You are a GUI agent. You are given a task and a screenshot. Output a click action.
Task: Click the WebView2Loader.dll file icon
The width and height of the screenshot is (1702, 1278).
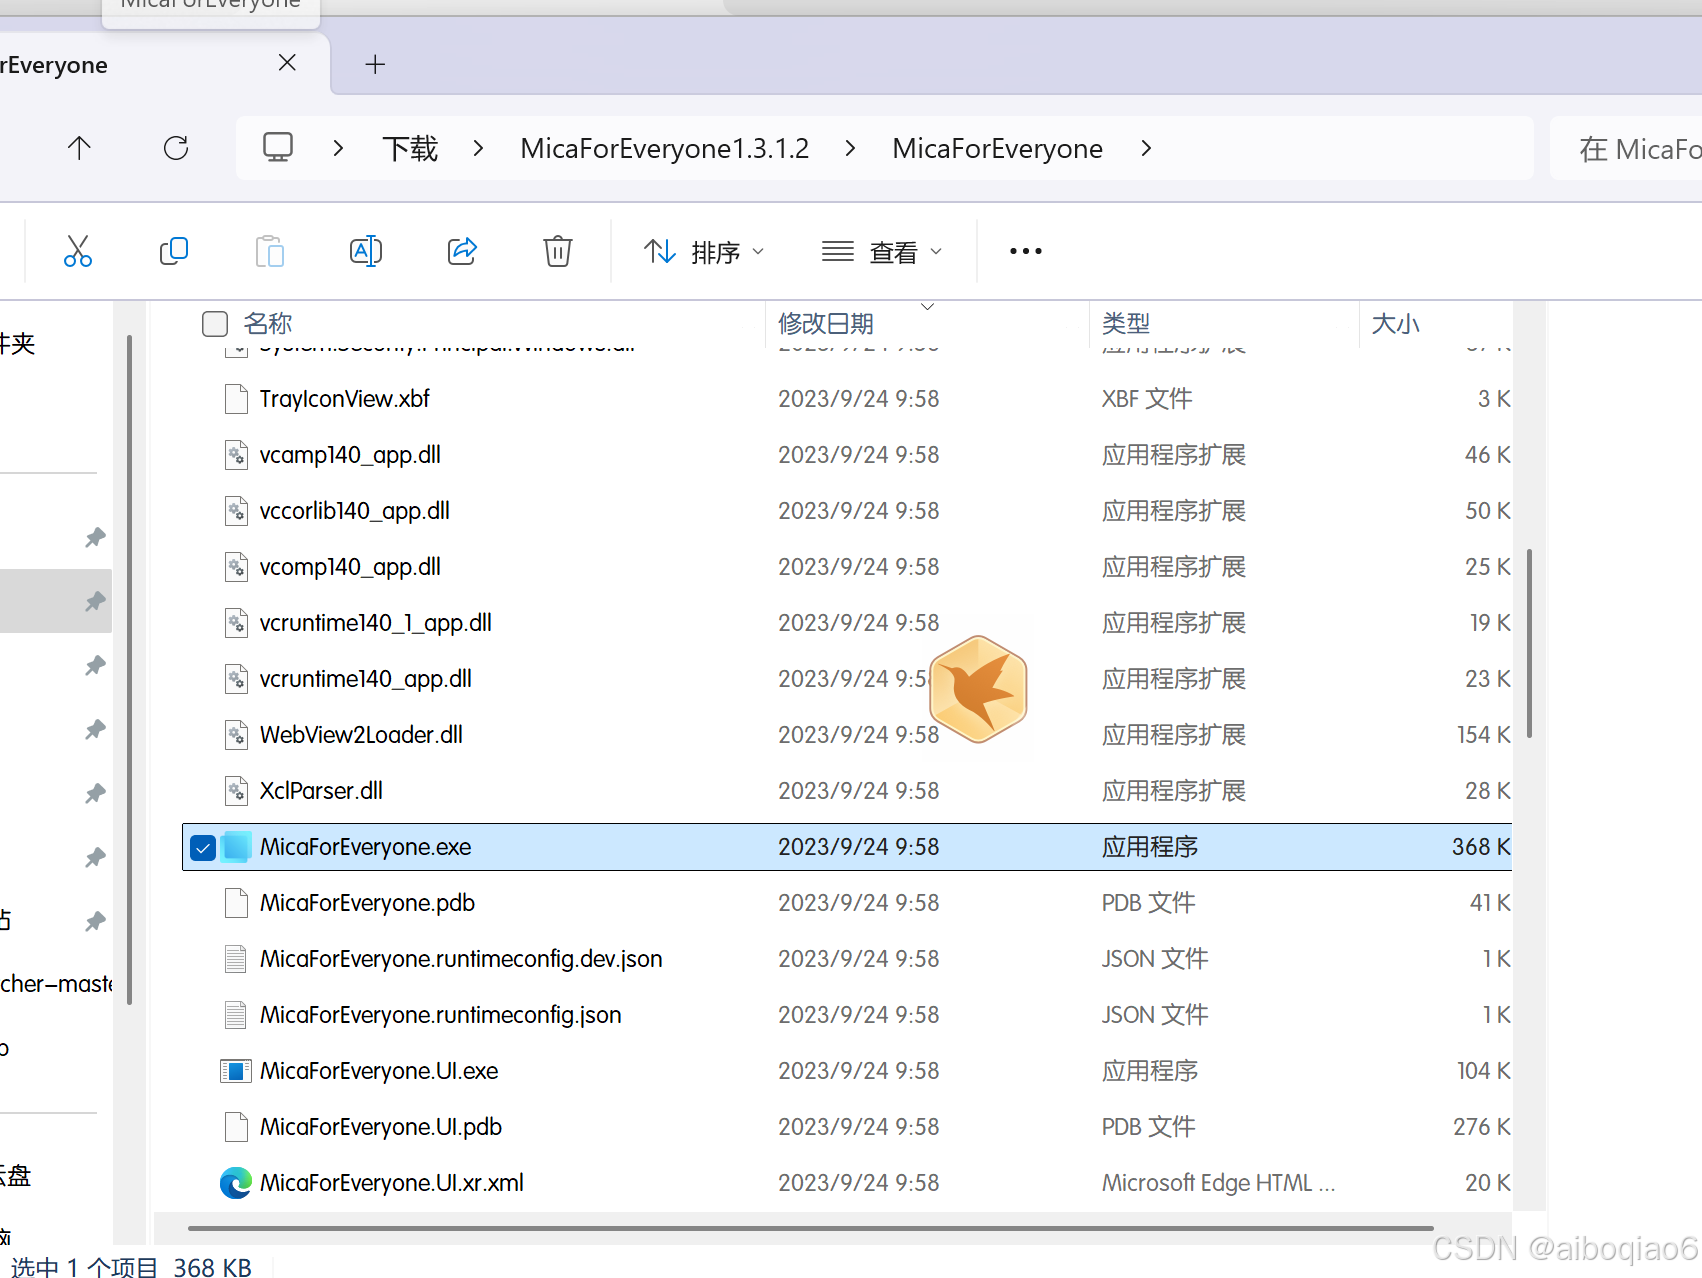[x=236, y=735]
